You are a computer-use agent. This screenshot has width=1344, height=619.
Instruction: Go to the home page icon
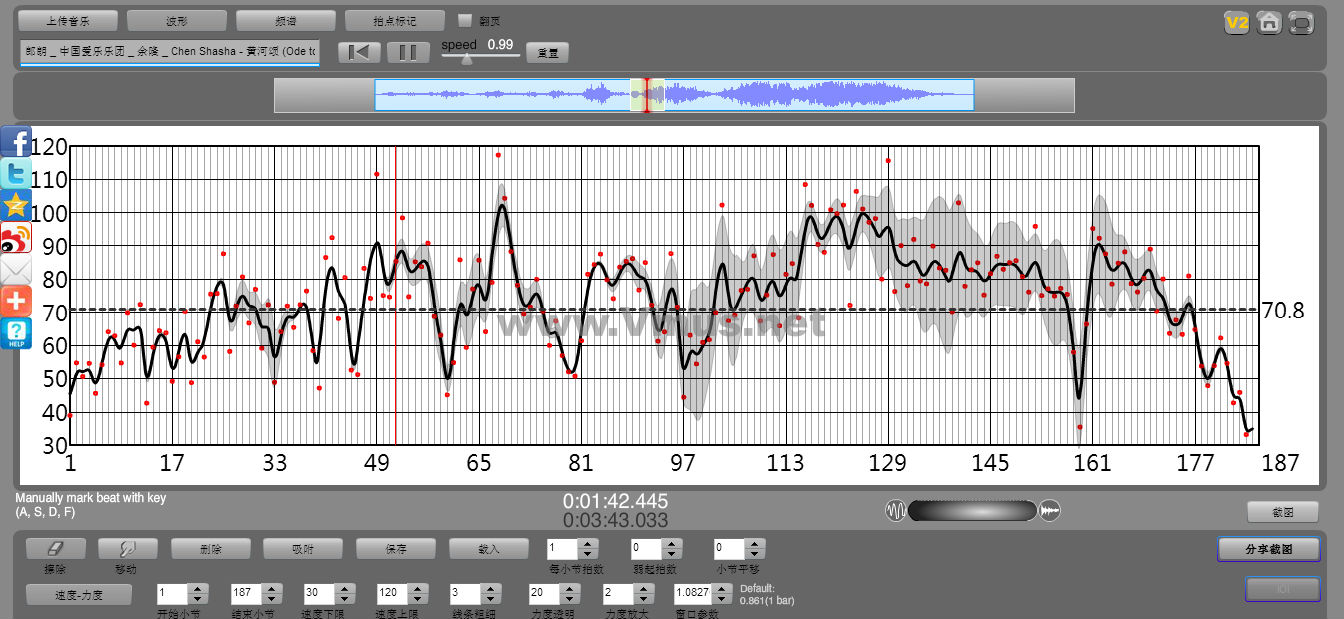[1269, 22]
